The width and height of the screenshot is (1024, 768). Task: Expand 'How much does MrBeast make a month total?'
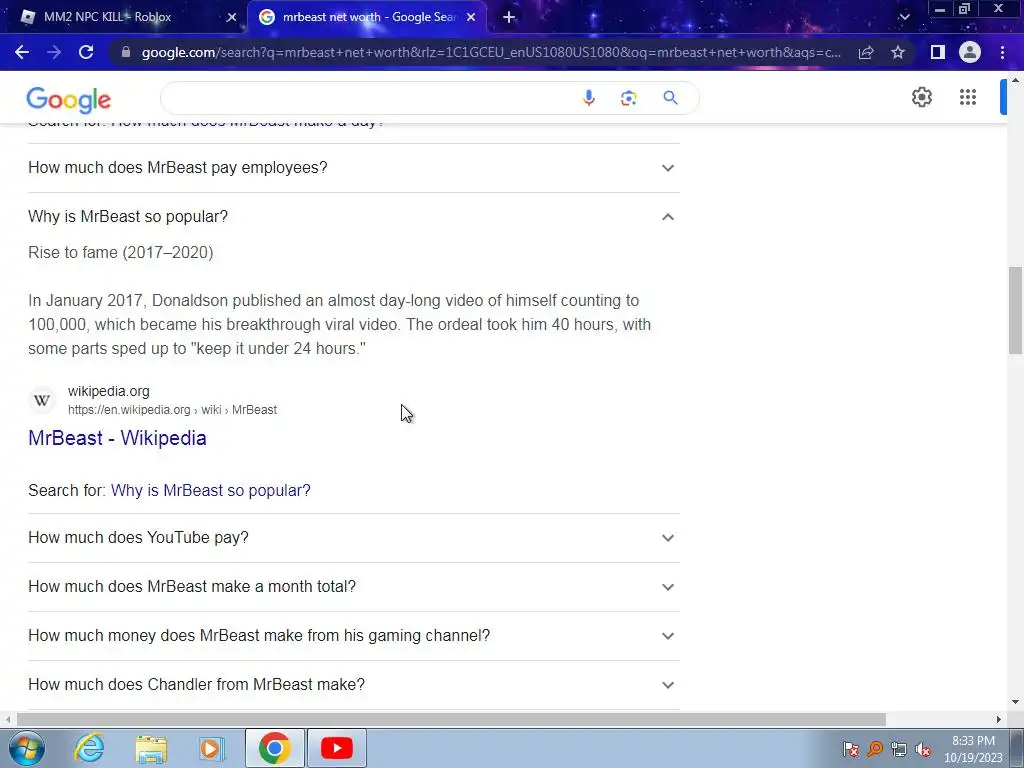(x=353, y=586)
